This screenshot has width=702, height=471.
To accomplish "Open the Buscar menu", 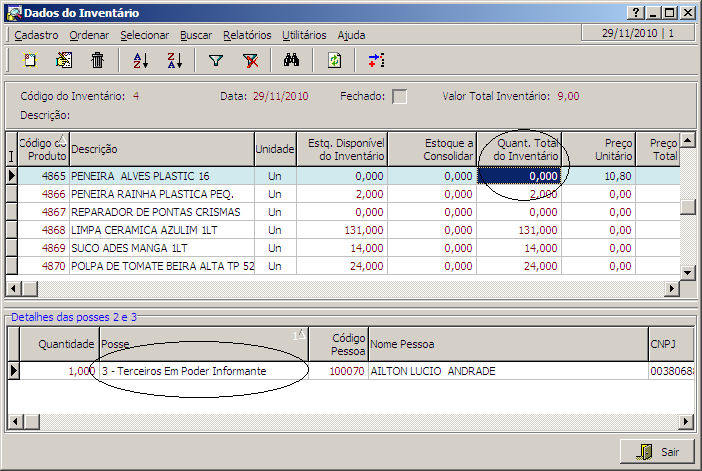I will pyautogui.click(x=196, y=35).
